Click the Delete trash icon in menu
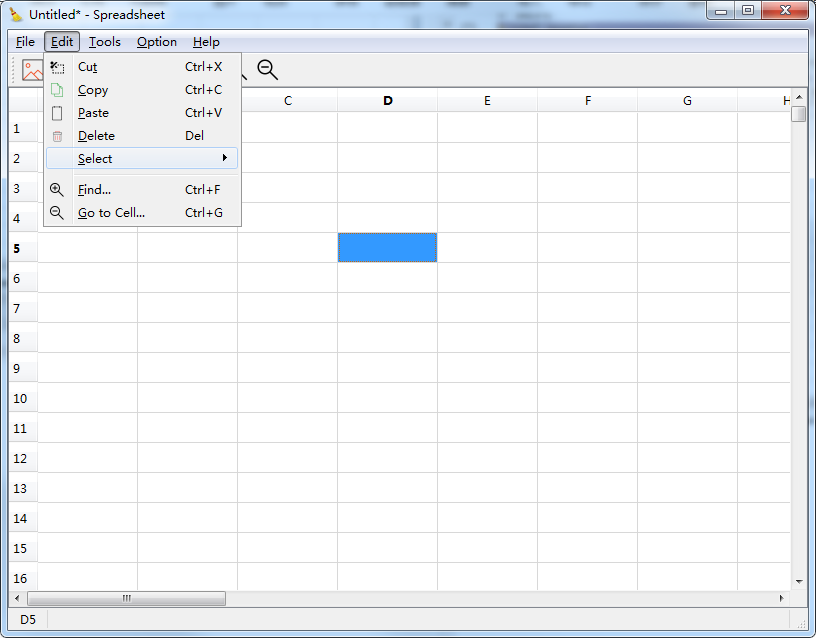The height and width of the screenshot is (638, 816). coord(57,136)
